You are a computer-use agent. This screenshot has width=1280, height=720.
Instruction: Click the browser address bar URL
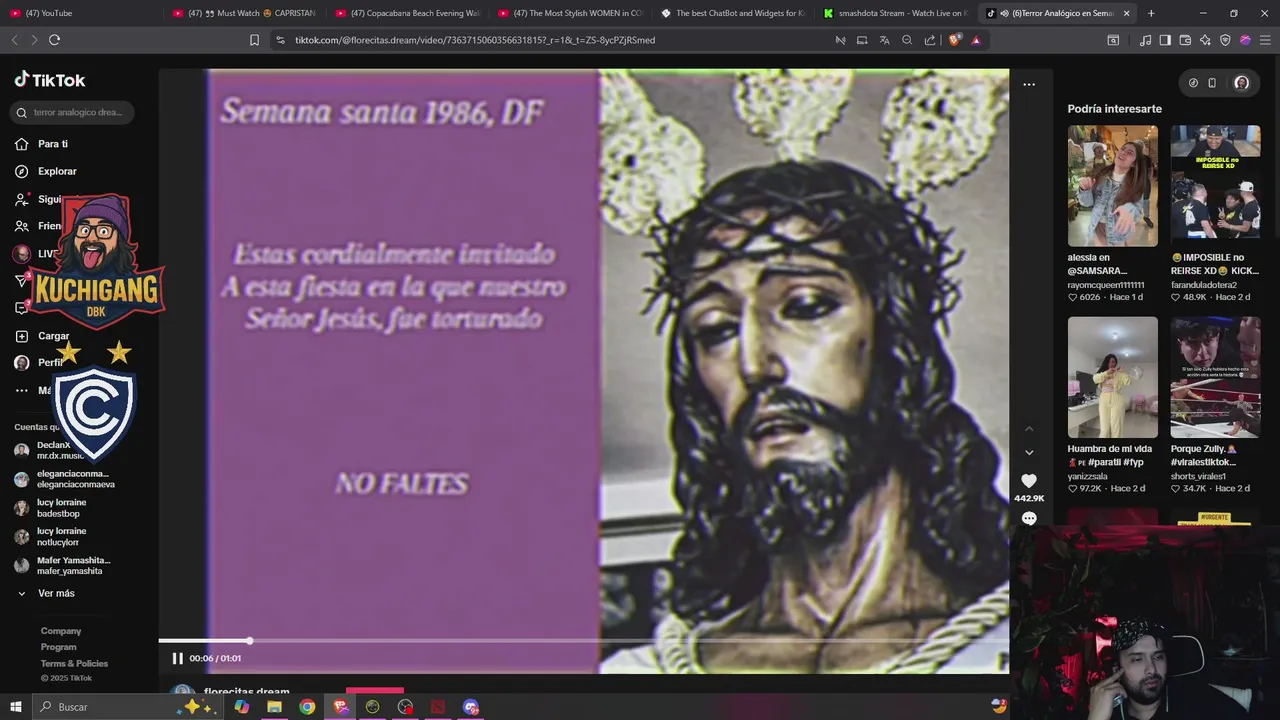tap(475, 40)
